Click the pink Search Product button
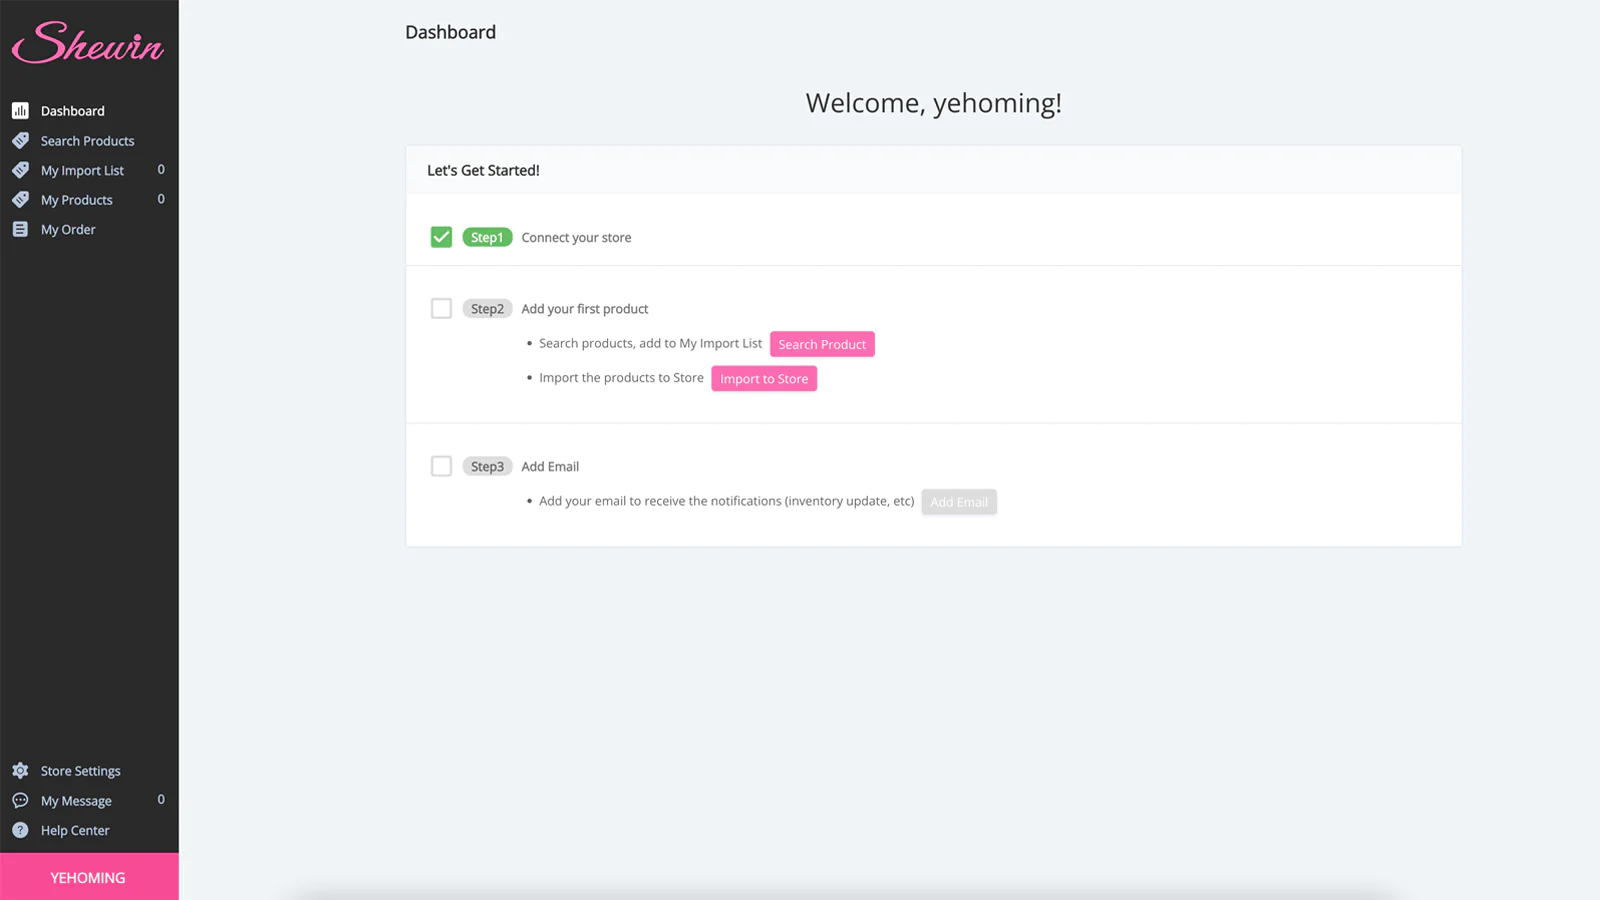The width and height of the screenshot is (1600, 900). (x=822, y=344)
